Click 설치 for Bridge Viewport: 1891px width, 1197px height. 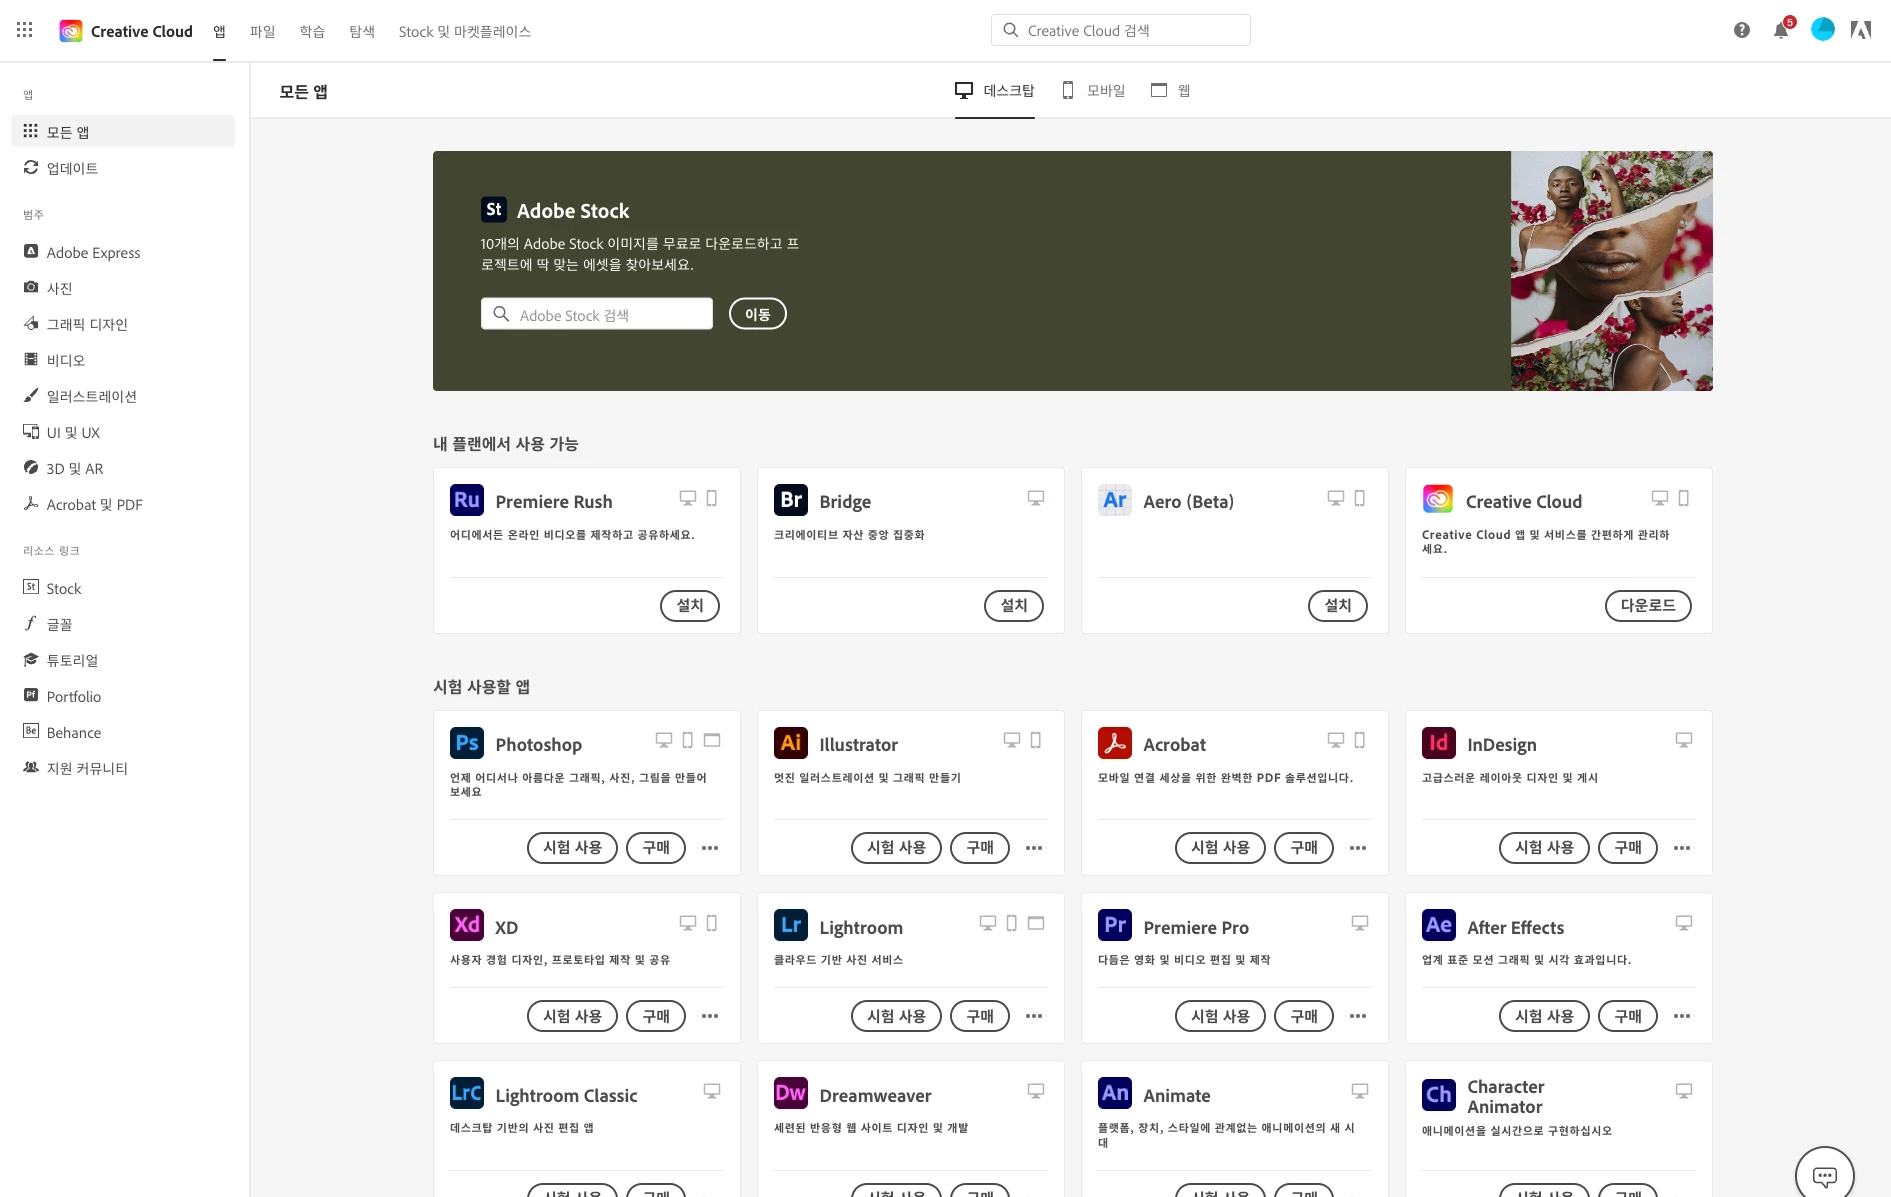click(1014, 605)
